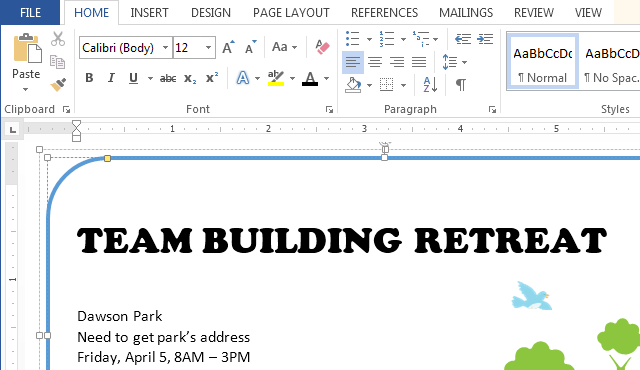Image resolution: width=640 pixels, height=370 pixels.
Task: Open the Calibri (Body) font name dropdown
Action: (x=165, y=48)
